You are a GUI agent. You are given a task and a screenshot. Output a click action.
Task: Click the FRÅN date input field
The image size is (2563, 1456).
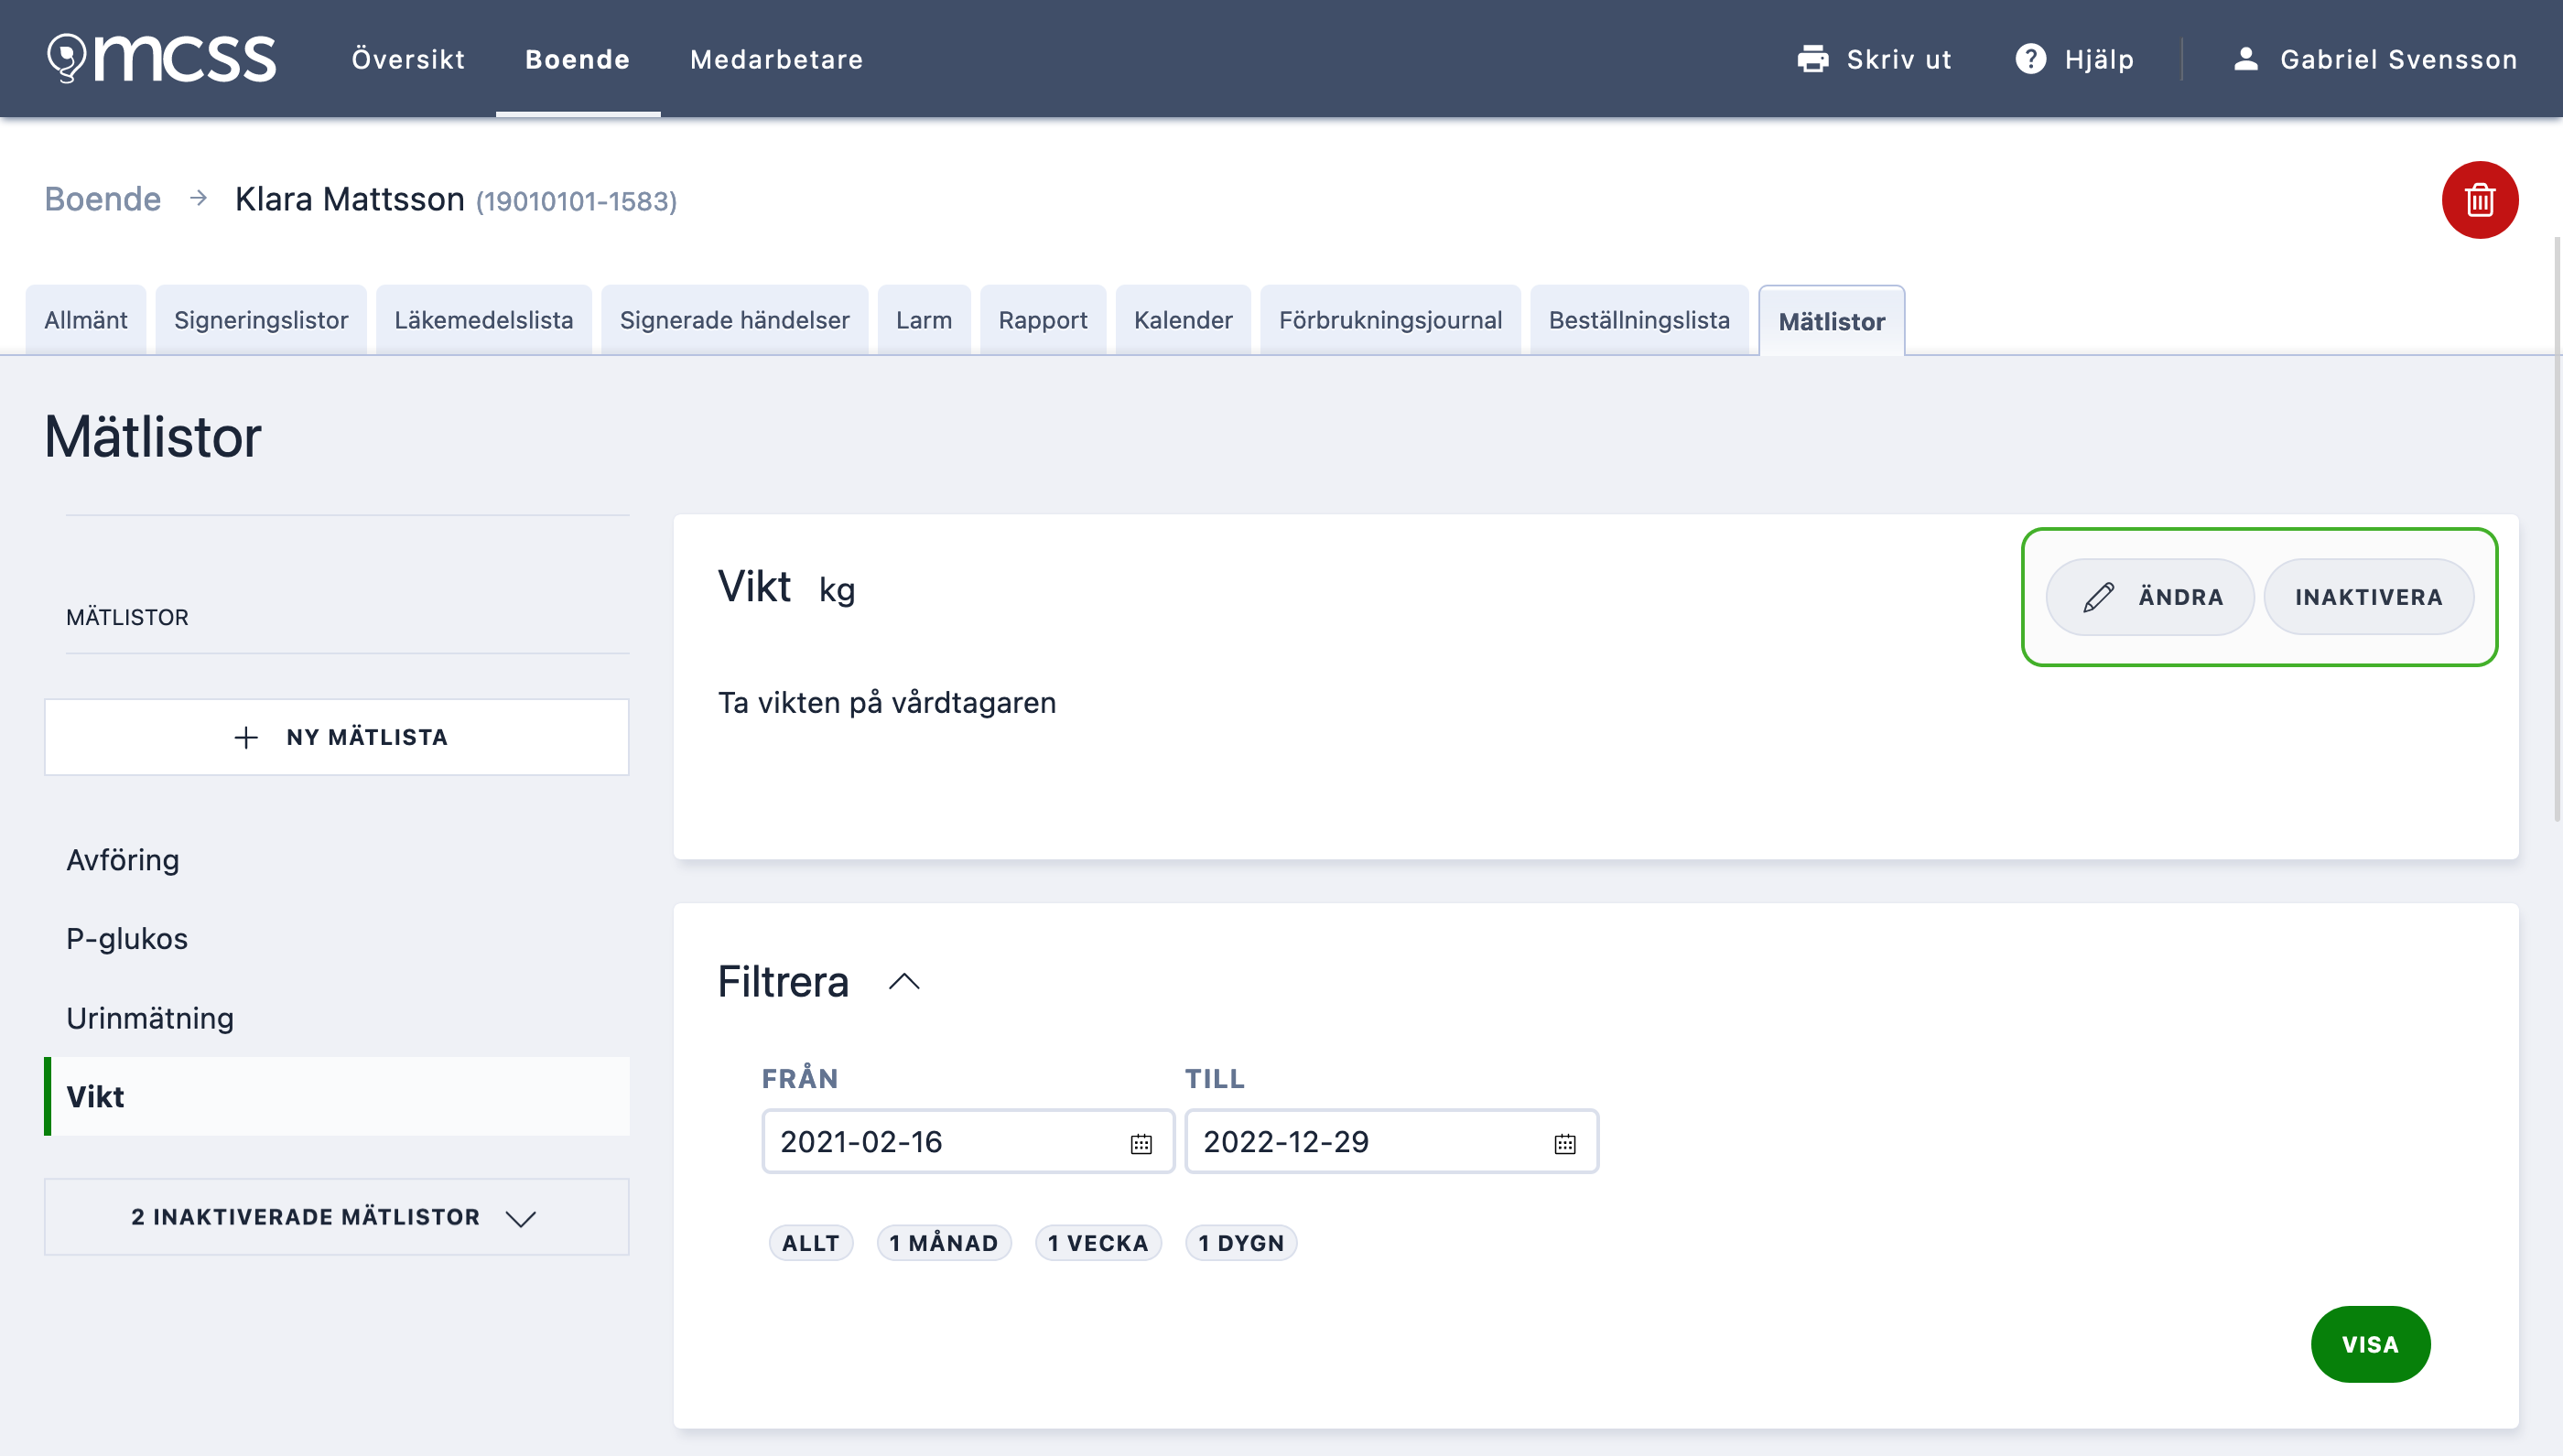pyautogui.click(x=967, y=1142)
